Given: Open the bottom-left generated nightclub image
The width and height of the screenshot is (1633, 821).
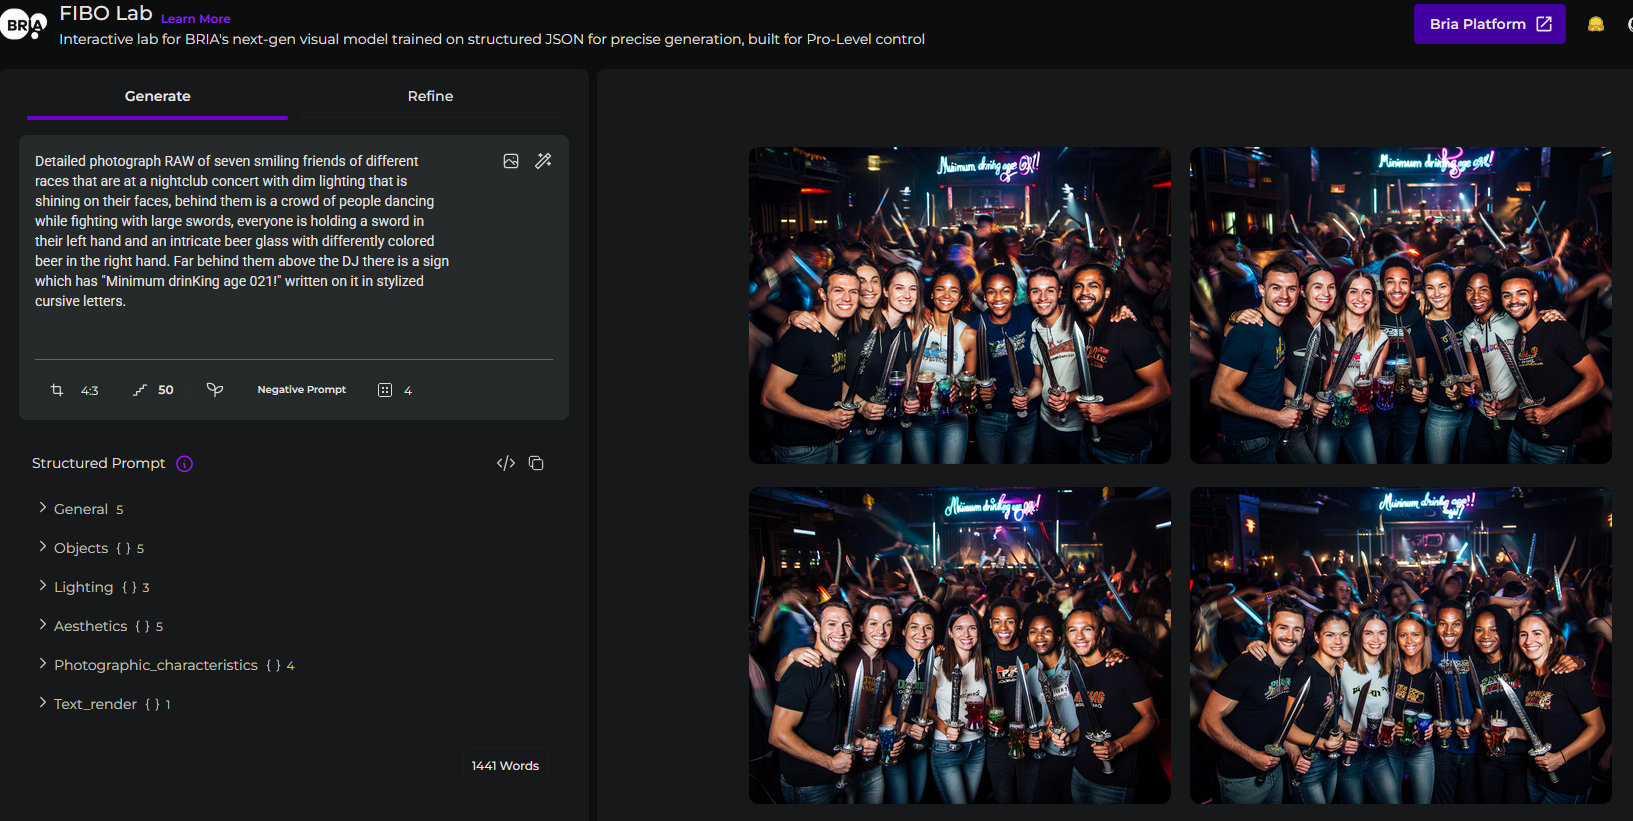Looking at the screenshot, I should [960, 645].
